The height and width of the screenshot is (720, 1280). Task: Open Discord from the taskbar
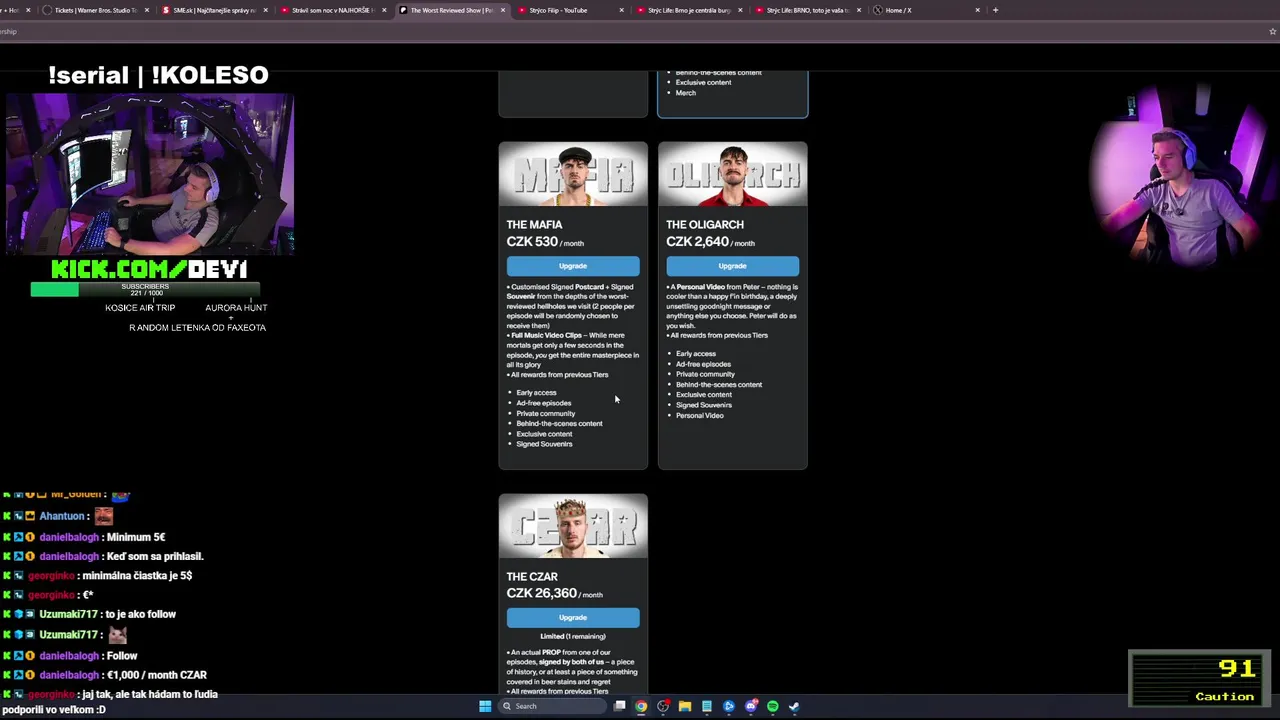click(x=751, y=706)
